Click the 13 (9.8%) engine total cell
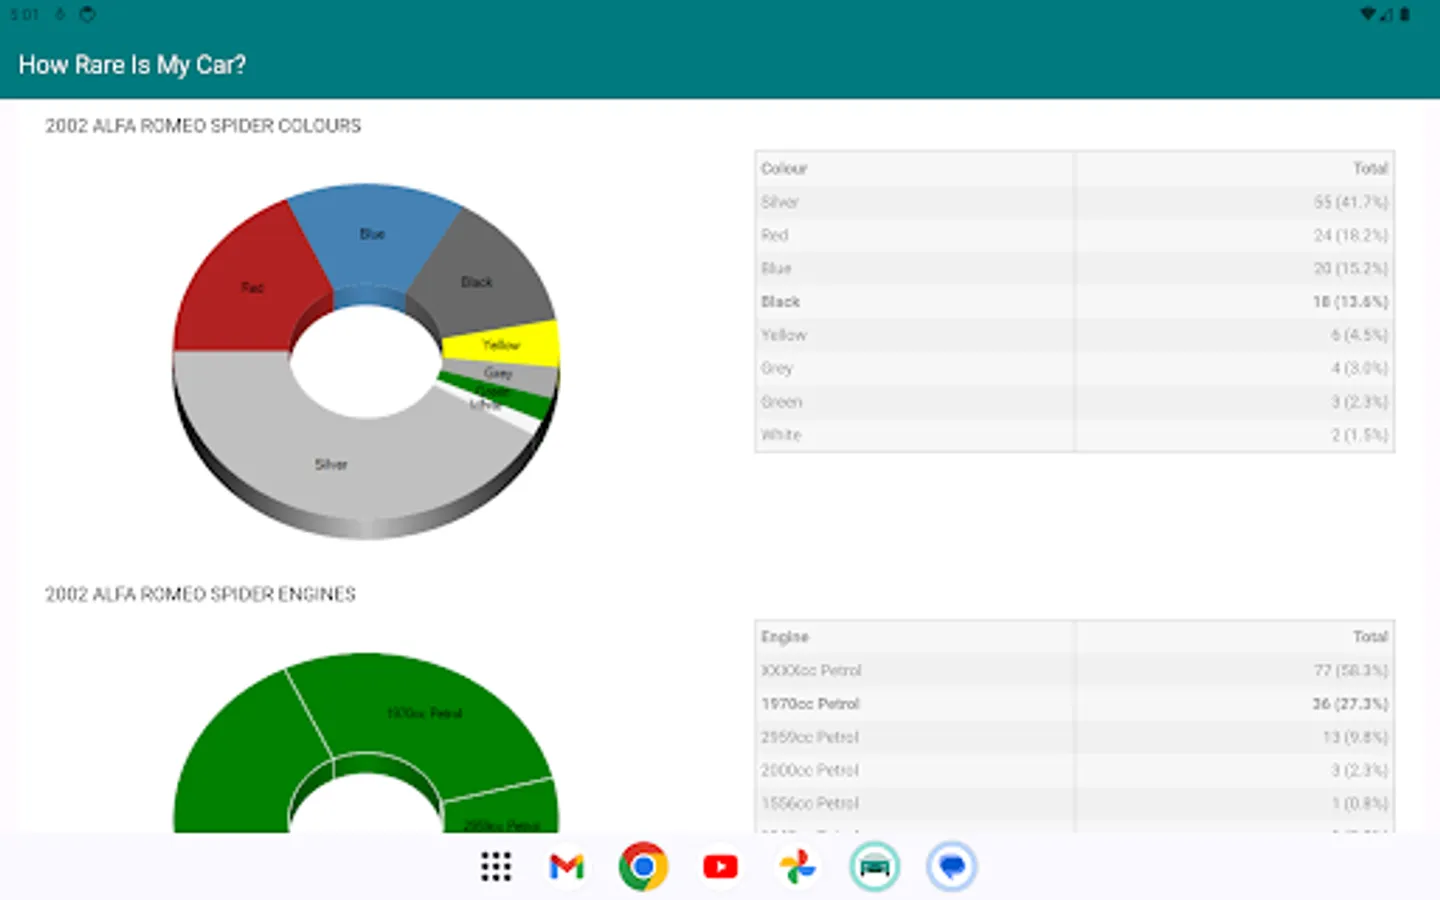The image size is (1440, 900). [1235, 737]
